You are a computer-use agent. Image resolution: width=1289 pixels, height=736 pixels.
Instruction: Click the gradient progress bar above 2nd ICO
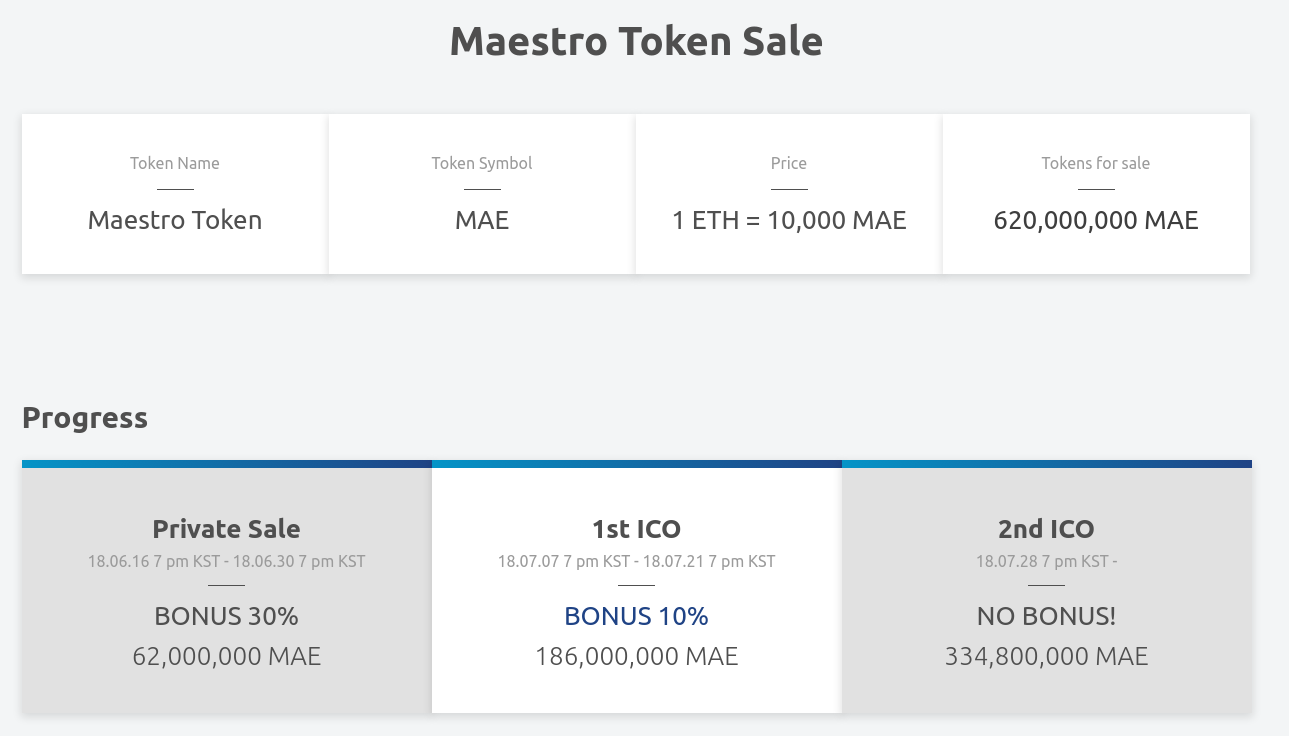click(1046, 464)
